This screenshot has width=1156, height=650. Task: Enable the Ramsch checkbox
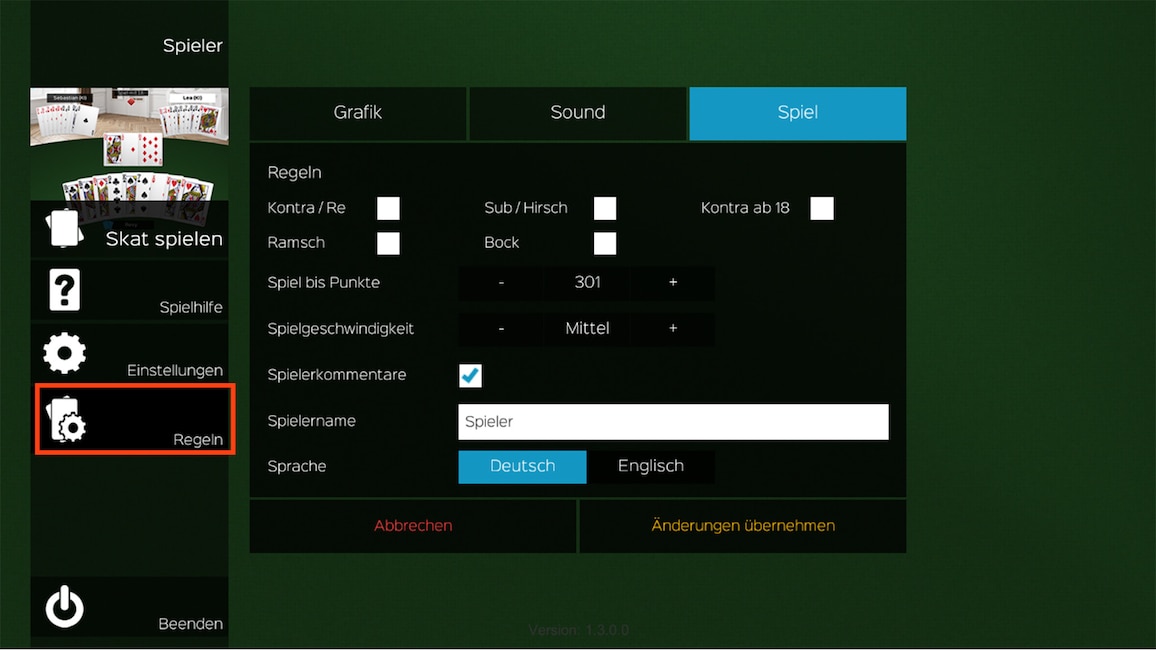pyautogui.click(x=389, y=243)
